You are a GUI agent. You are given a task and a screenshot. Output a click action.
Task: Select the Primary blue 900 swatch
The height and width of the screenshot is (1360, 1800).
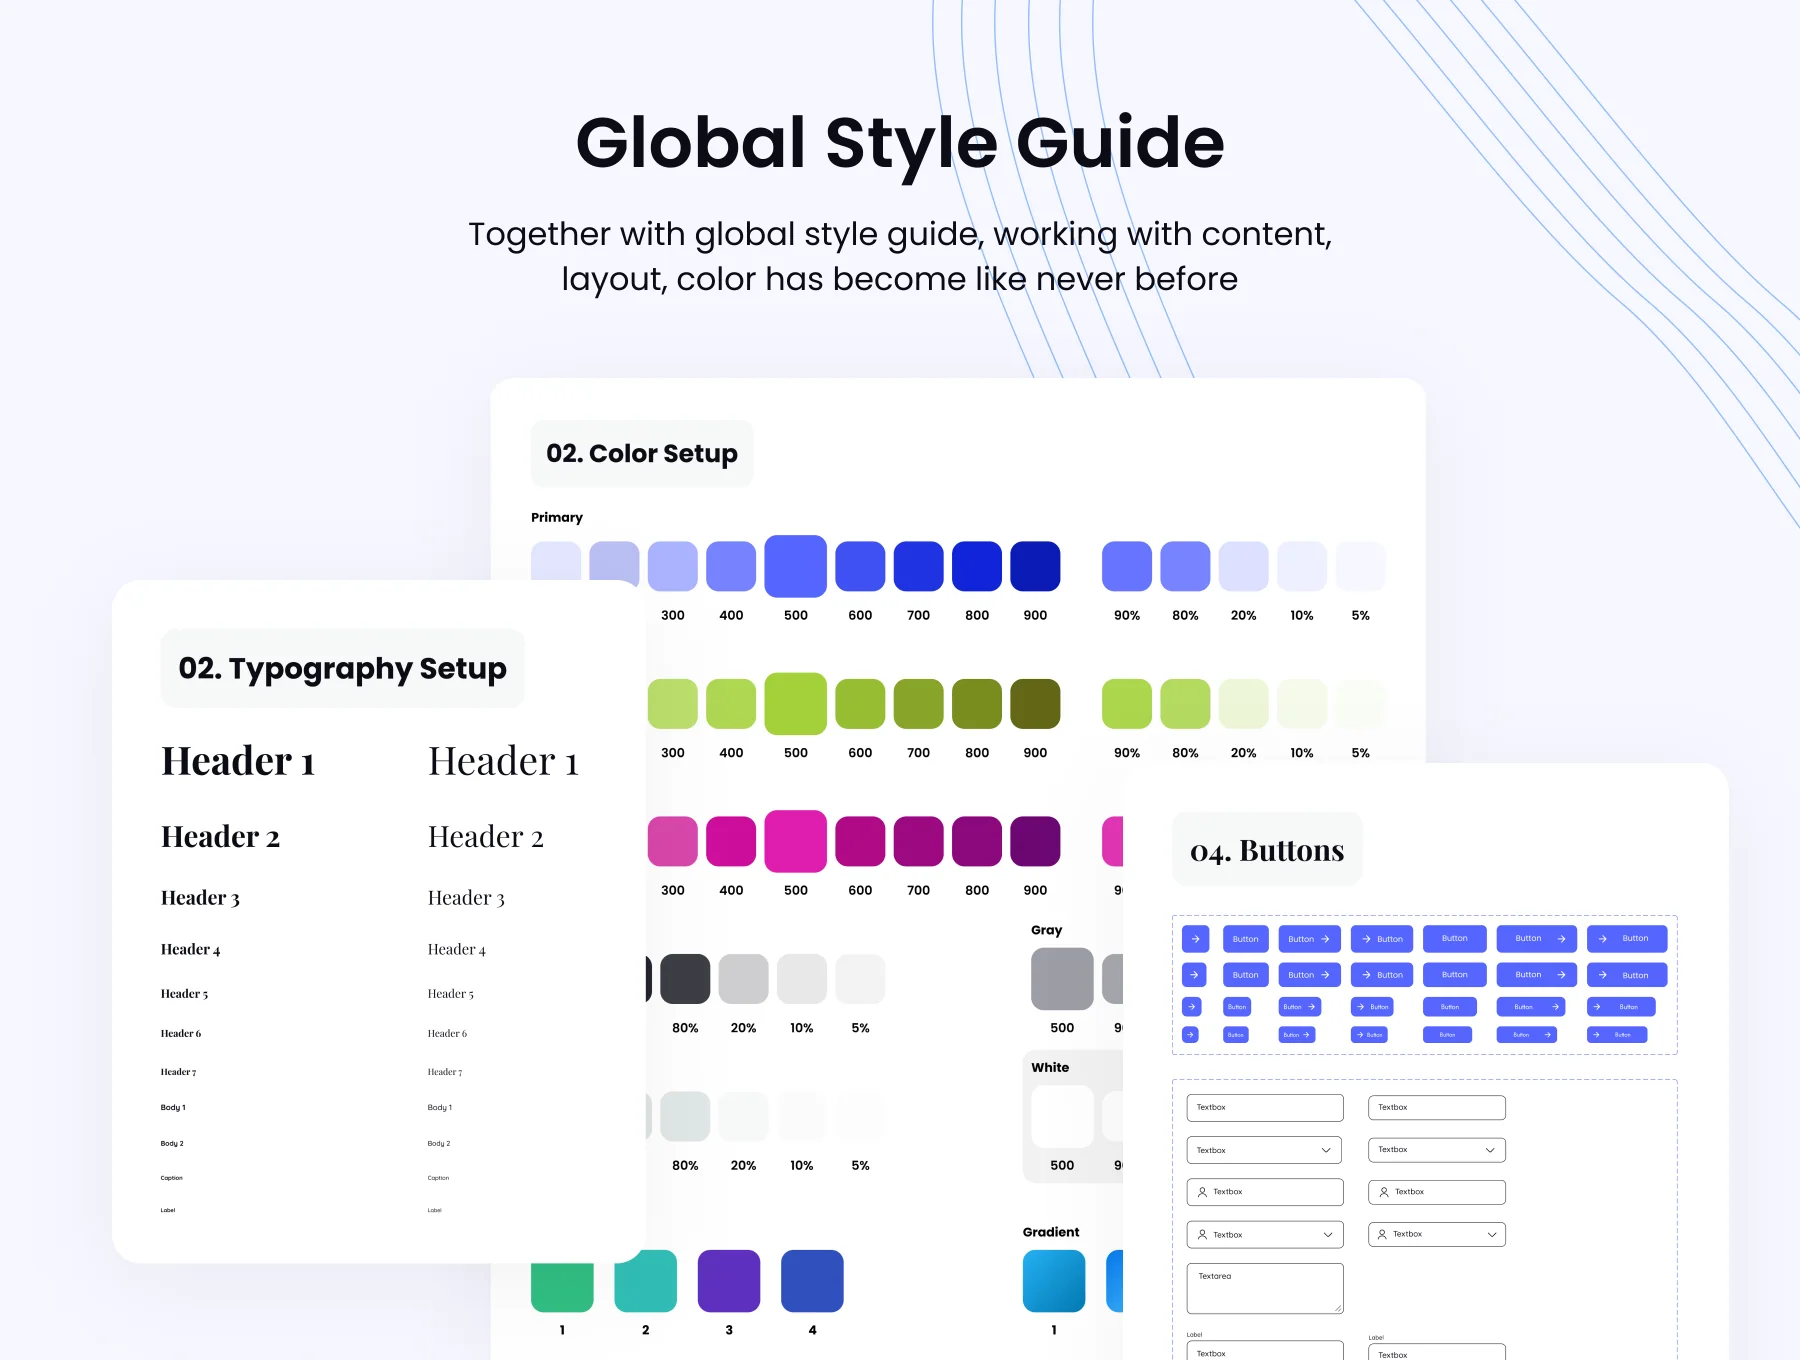click(1035, 566)
